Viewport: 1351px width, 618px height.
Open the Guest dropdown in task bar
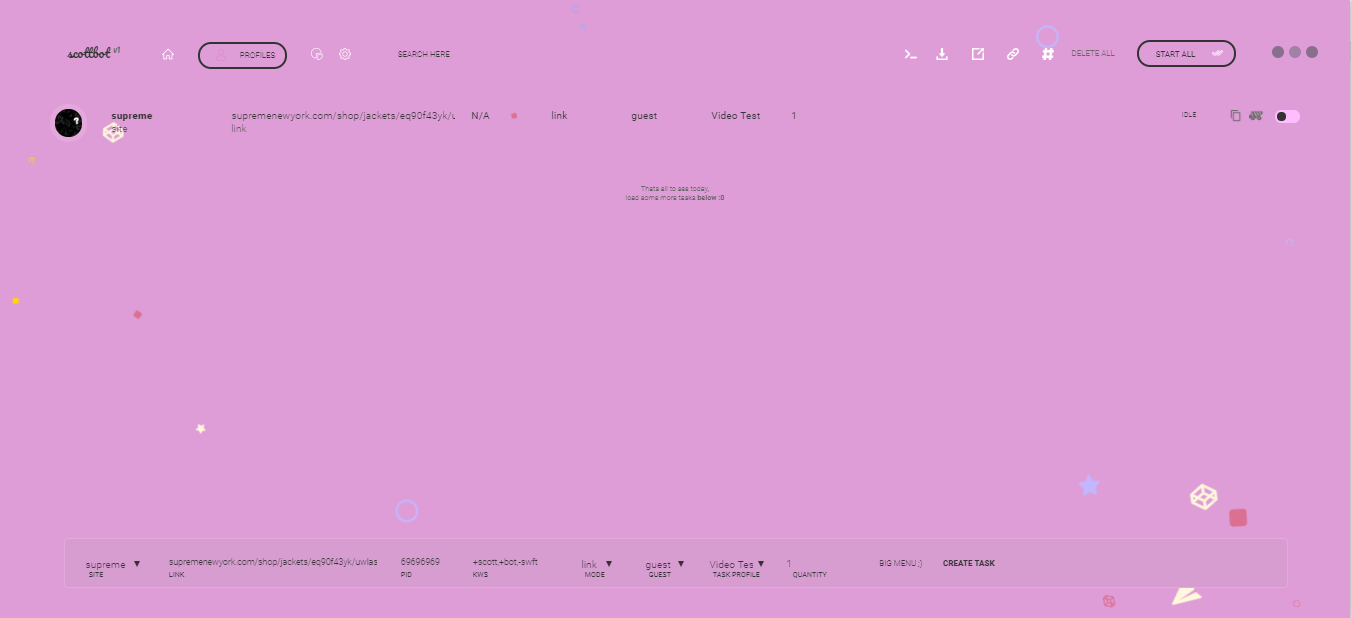point(664,564)
